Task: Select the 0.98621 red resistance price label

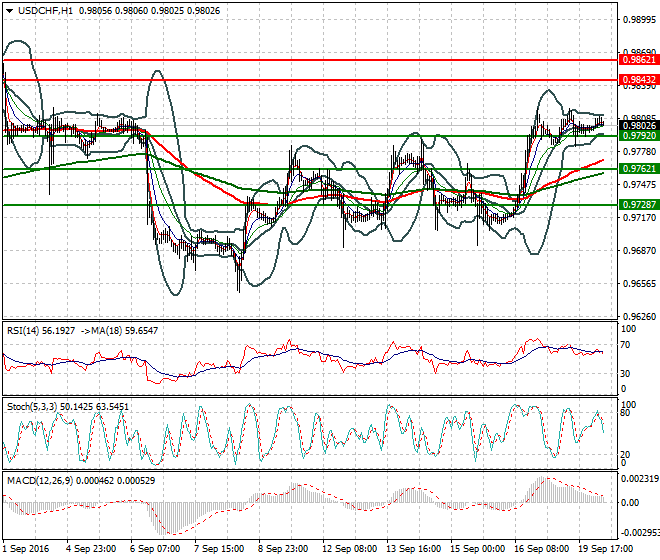Action: tap(639, 60)
